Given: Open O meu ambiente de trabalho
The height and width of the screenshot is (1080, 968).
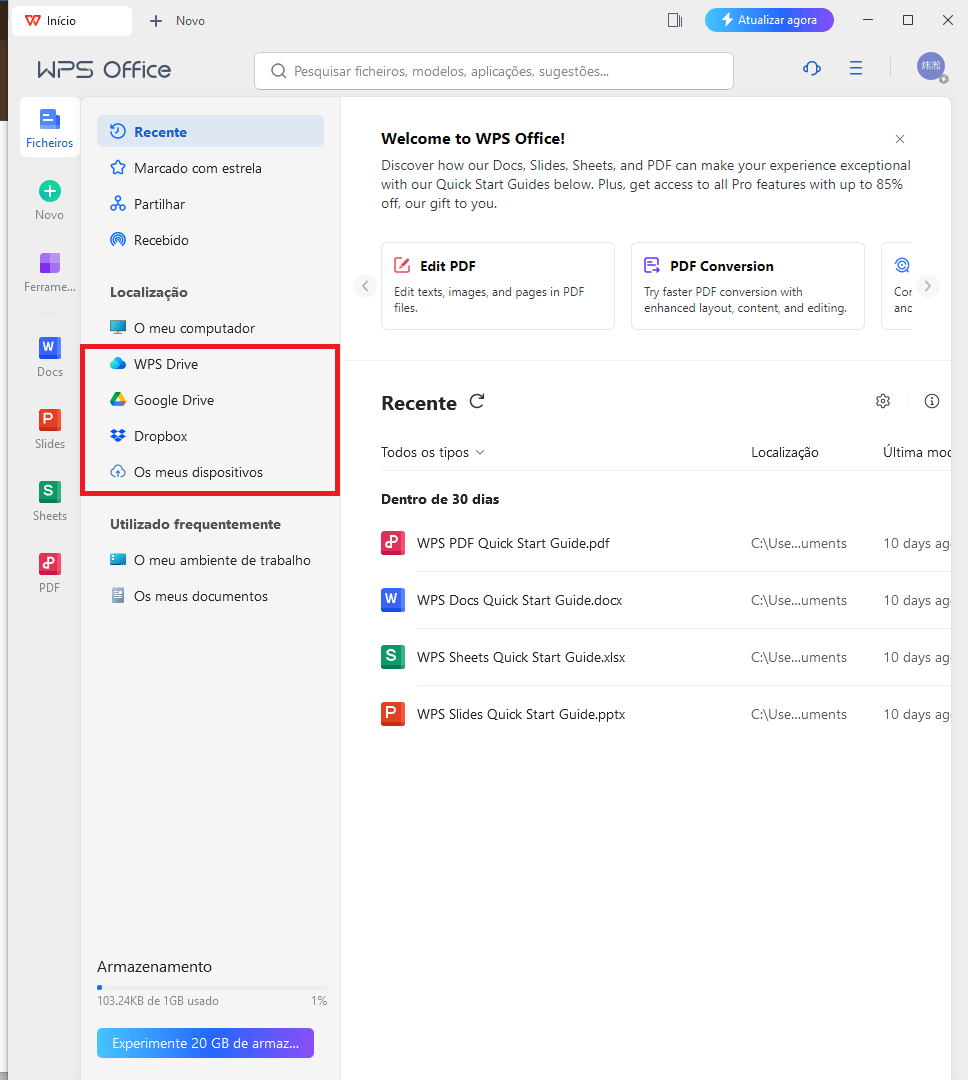Looking at the screenshot, I should (210, 560).
